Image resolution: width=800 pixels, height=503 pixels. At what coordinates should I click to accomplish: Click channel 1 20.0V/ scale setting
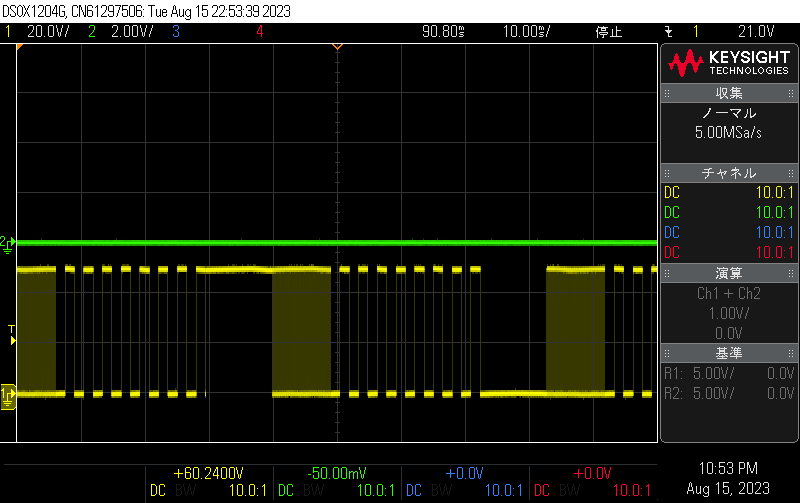pos(46,32)
